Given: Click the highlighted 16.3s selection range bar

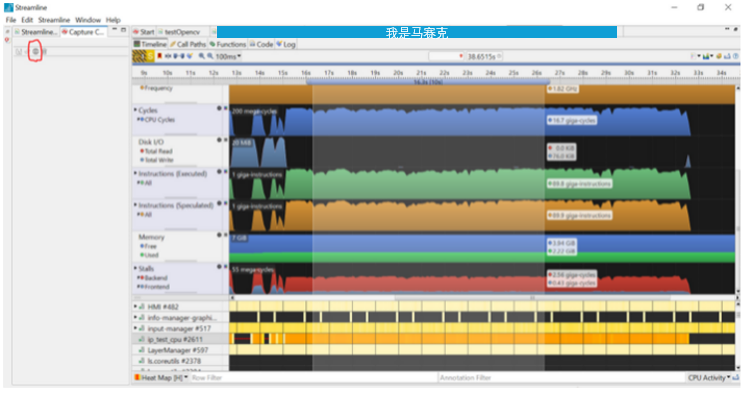Looking at the screenshot, I should coord(427,82).
